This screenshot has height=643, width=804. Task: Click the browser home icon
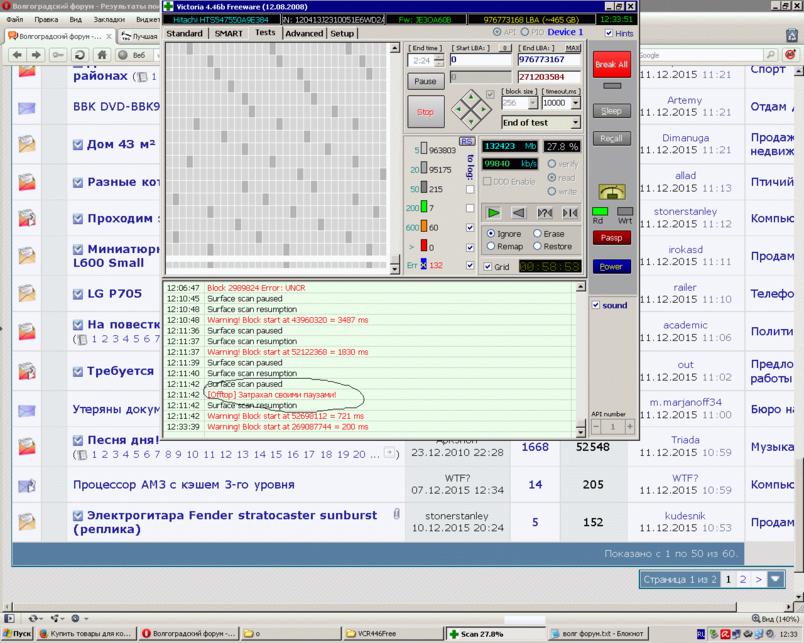click(x=103, y=55)
